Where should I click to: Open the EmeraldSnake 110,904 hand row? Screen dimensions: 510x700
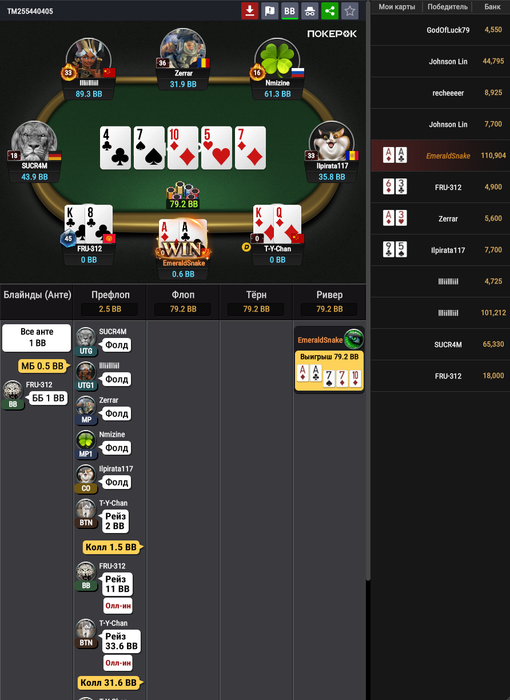440,156
